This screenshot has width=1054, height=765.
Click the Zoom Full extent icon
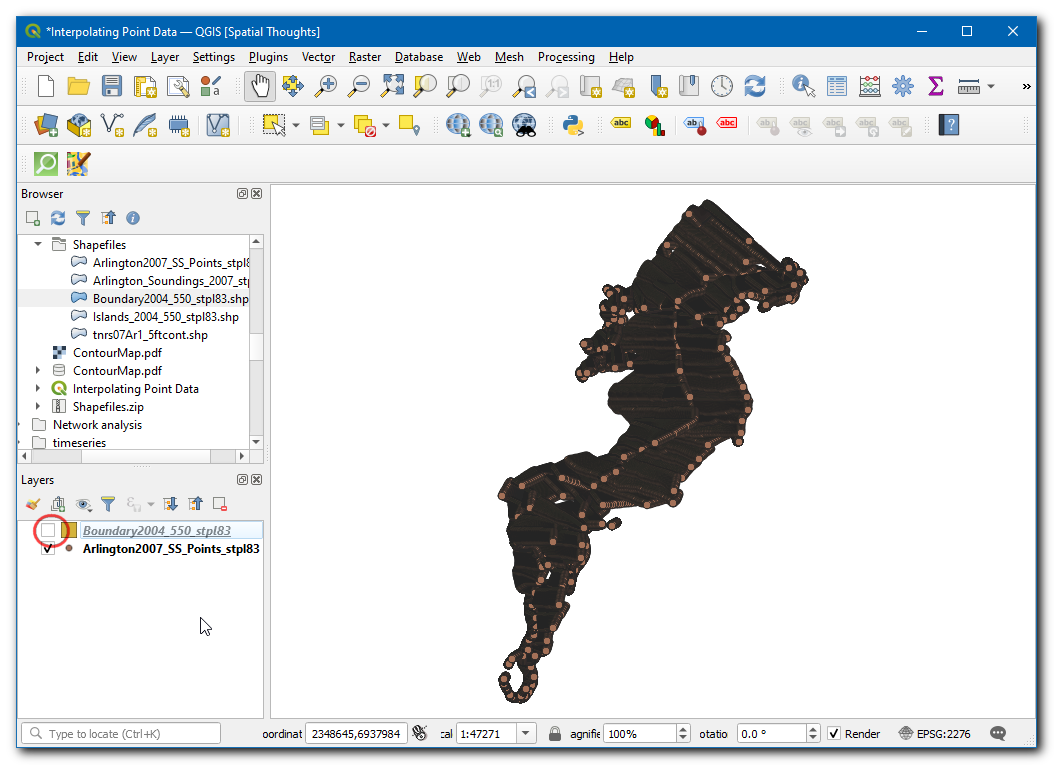[391, 87]
